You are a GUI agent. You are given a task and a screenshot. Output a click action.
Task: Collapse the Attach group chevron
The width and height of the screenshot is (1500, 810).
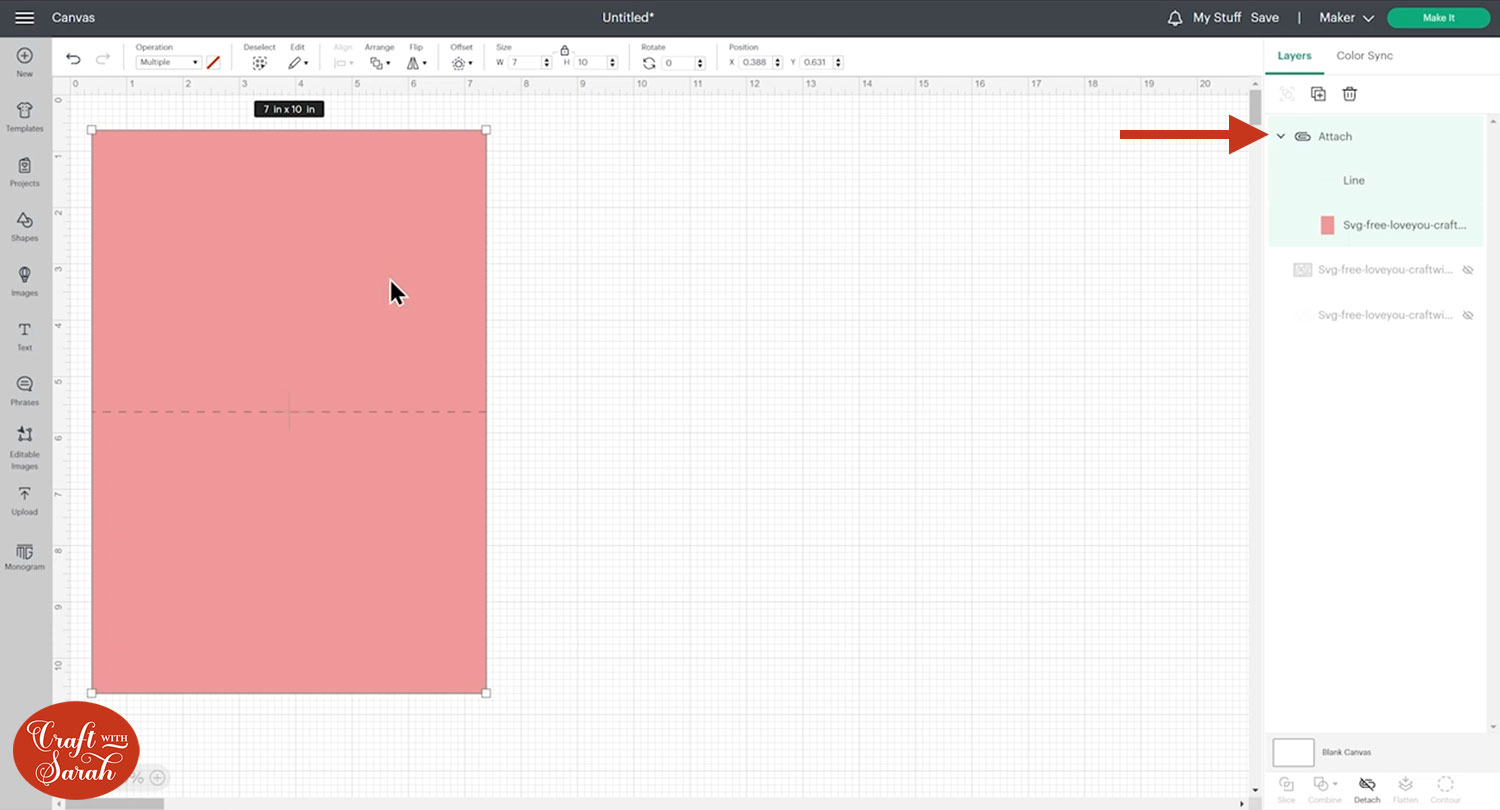tap(1281, 136)
